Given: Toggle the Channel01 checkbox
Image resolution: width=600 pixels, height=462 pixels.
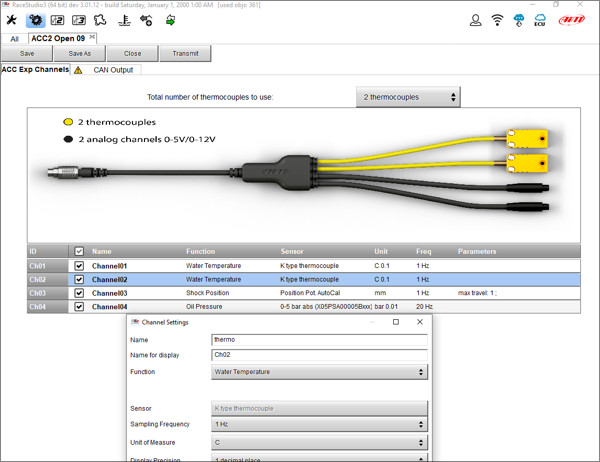Looking at the screenshot, I should pos(80,266).
